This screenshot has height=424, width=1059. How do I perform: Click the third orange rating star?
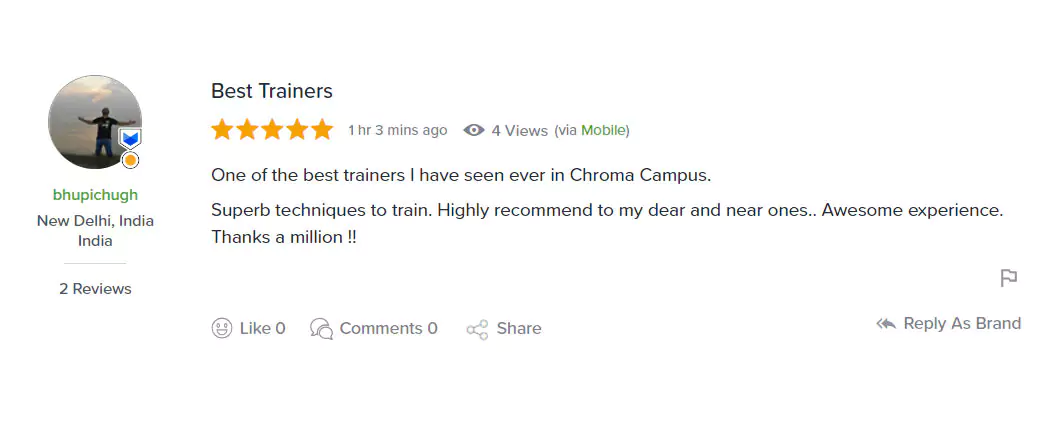272,130
